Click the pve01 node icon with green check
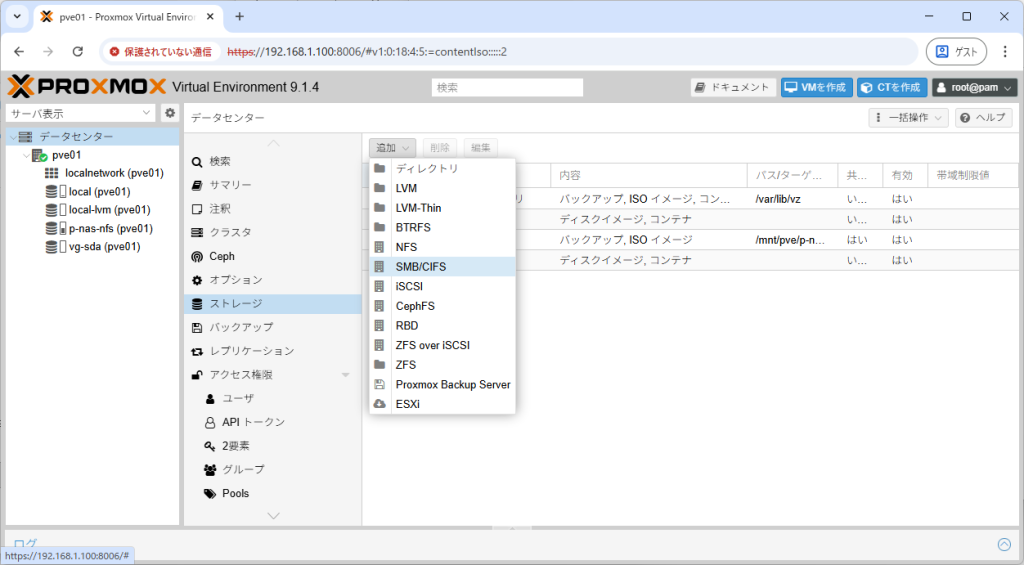The height and width of the screenshot is (565, 1024). pyautogui.click(x=39, y=155)
